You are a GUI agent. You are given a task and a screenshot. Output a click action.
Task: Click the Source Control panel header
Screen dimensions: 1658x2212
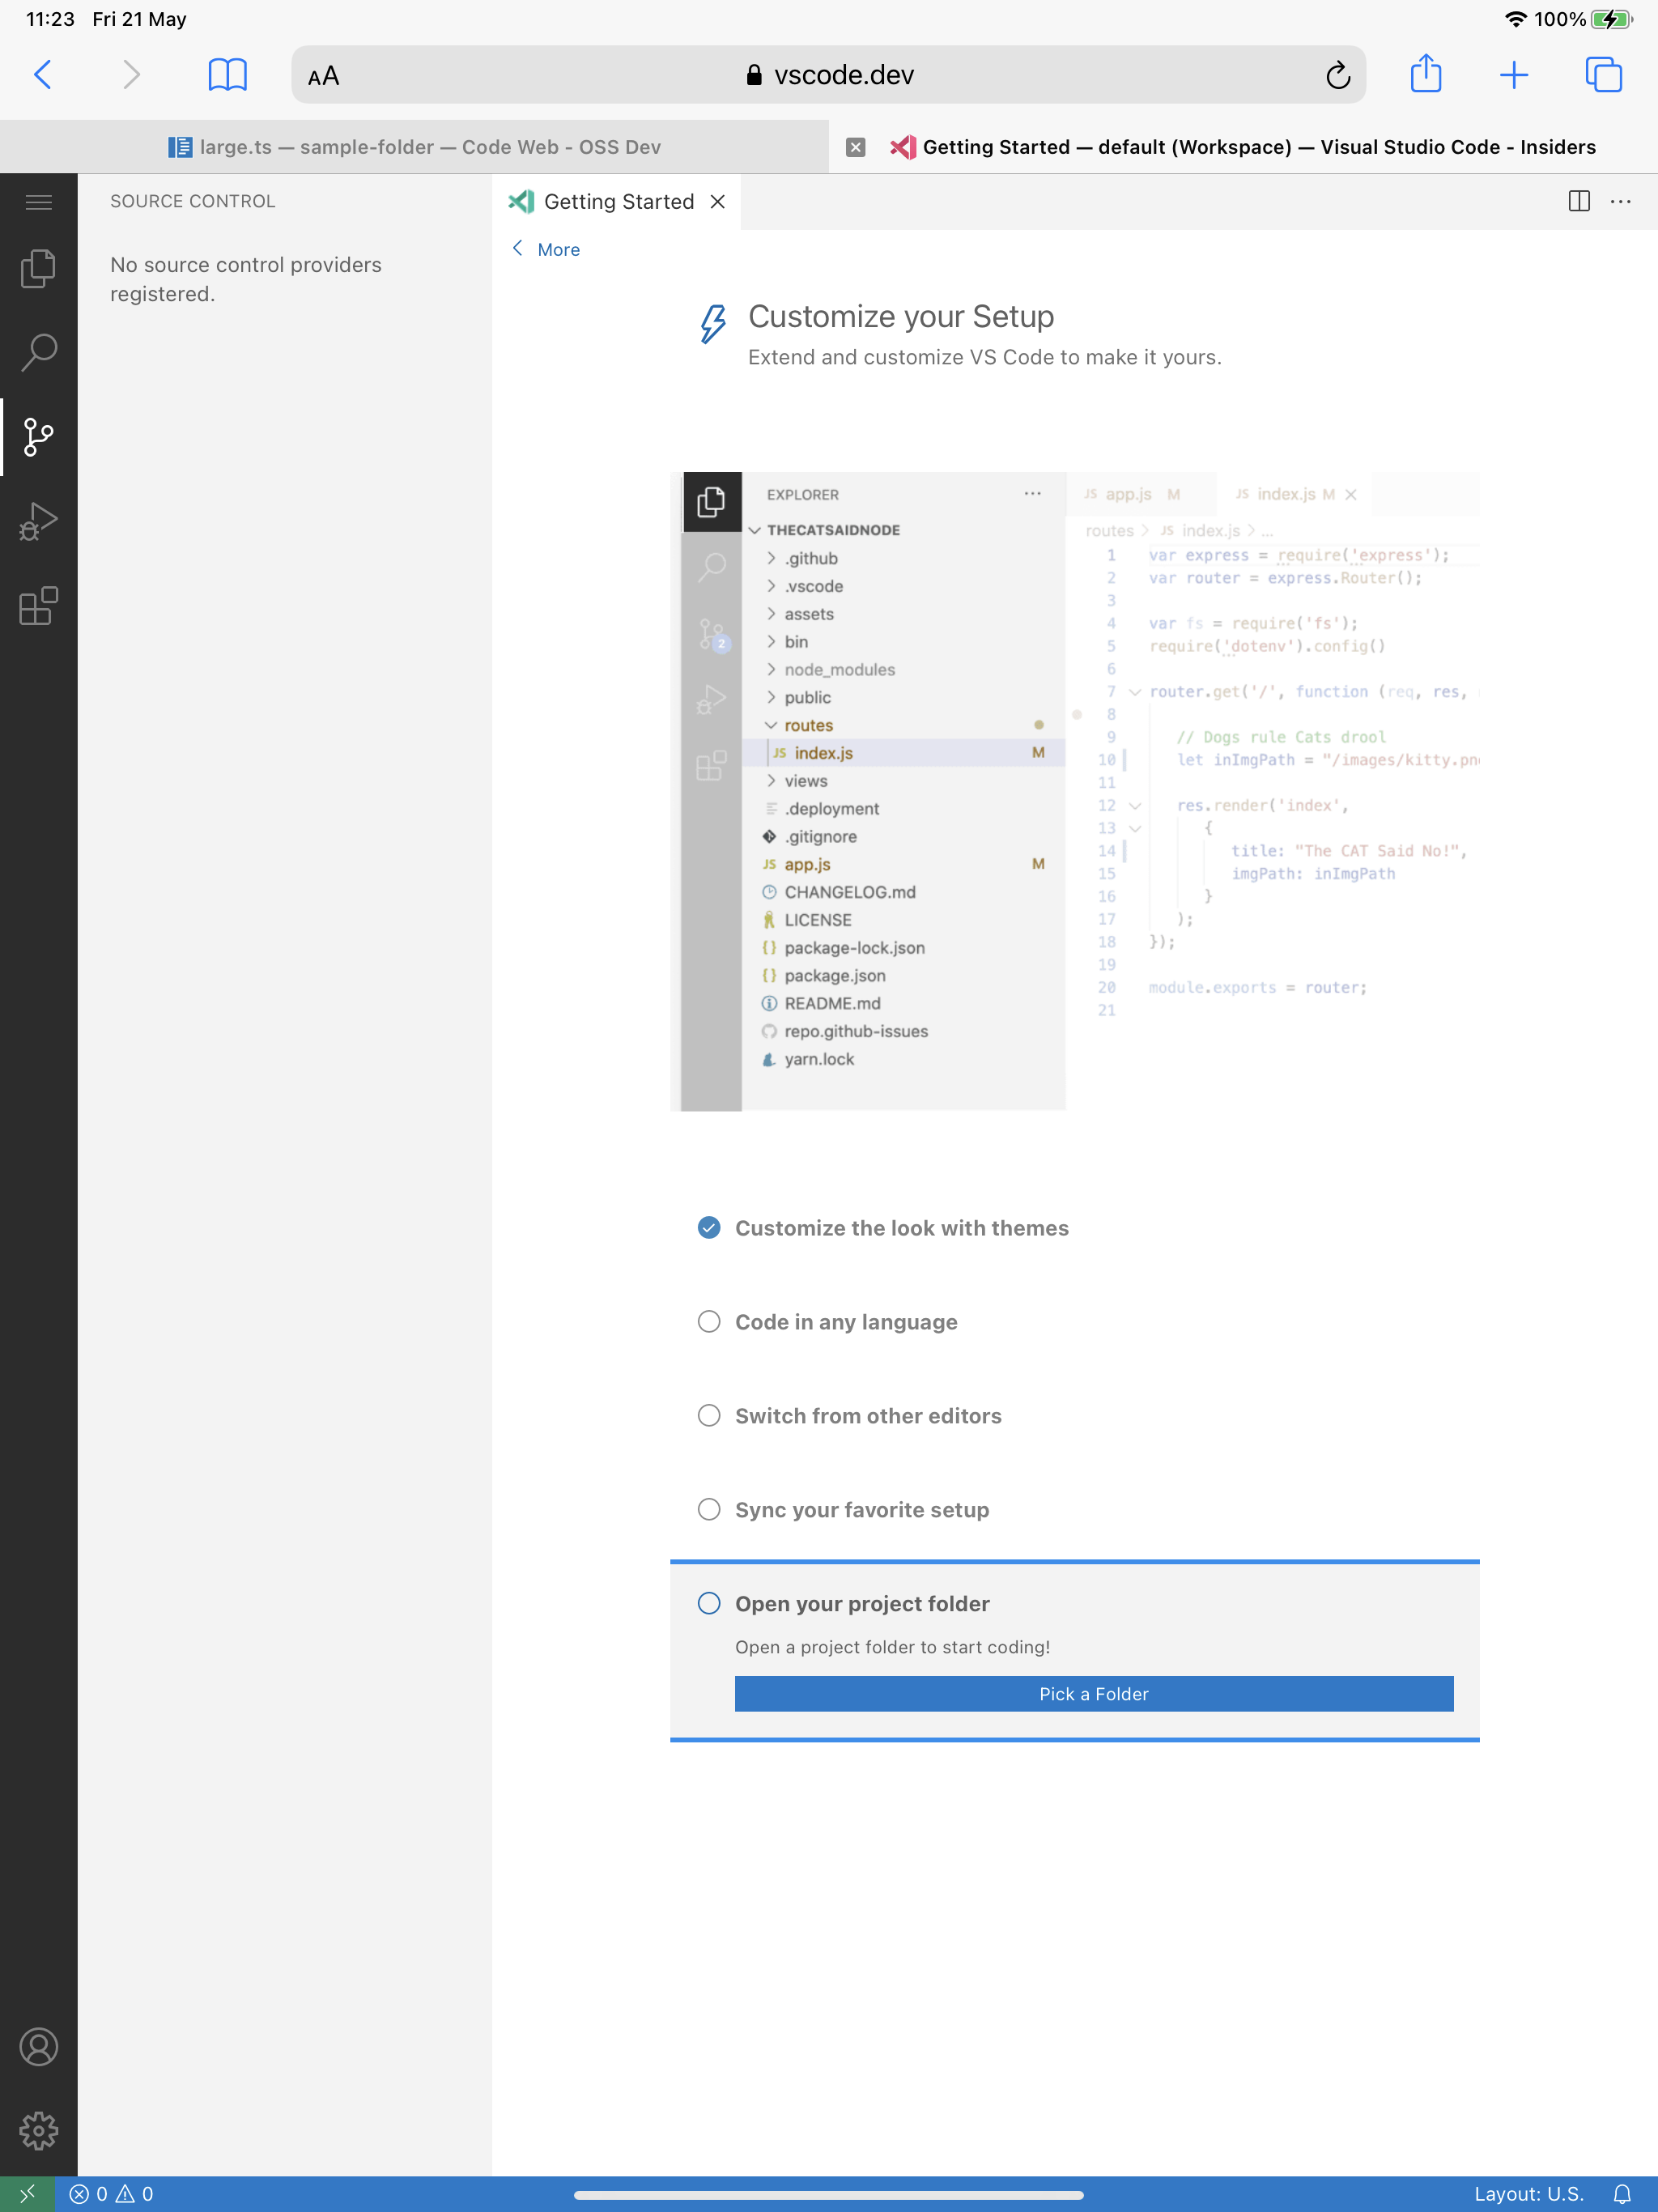pyautogui.click(x=193, y=201)
